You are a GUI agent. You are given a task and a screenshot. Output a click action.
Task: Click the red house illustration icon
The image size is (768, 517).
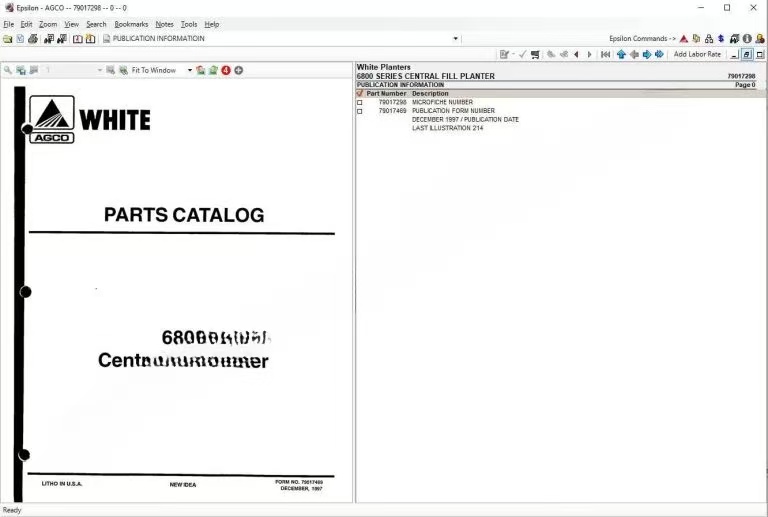coord(200,70)
